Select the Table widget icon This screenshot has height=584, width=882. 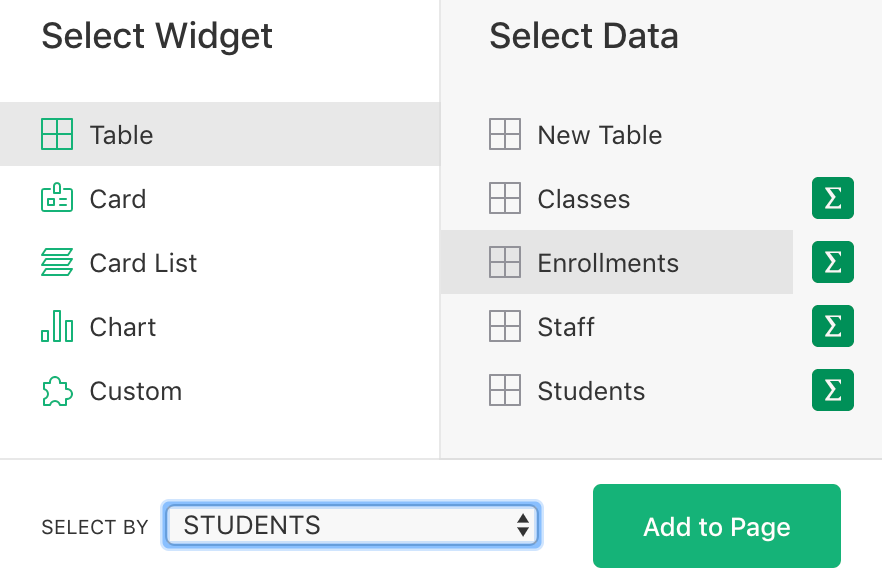55,134
